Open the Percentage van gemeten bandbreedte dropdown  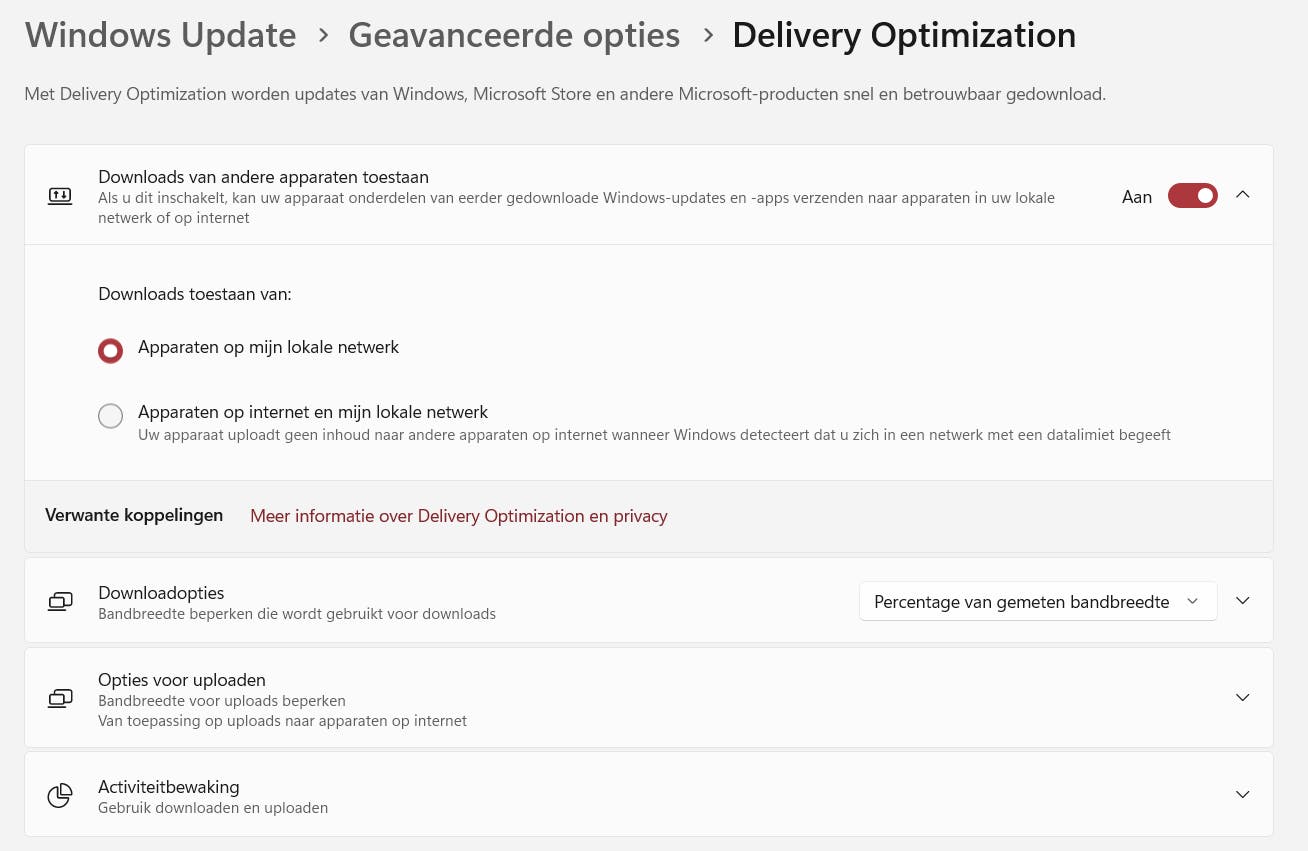point(1037,602)
